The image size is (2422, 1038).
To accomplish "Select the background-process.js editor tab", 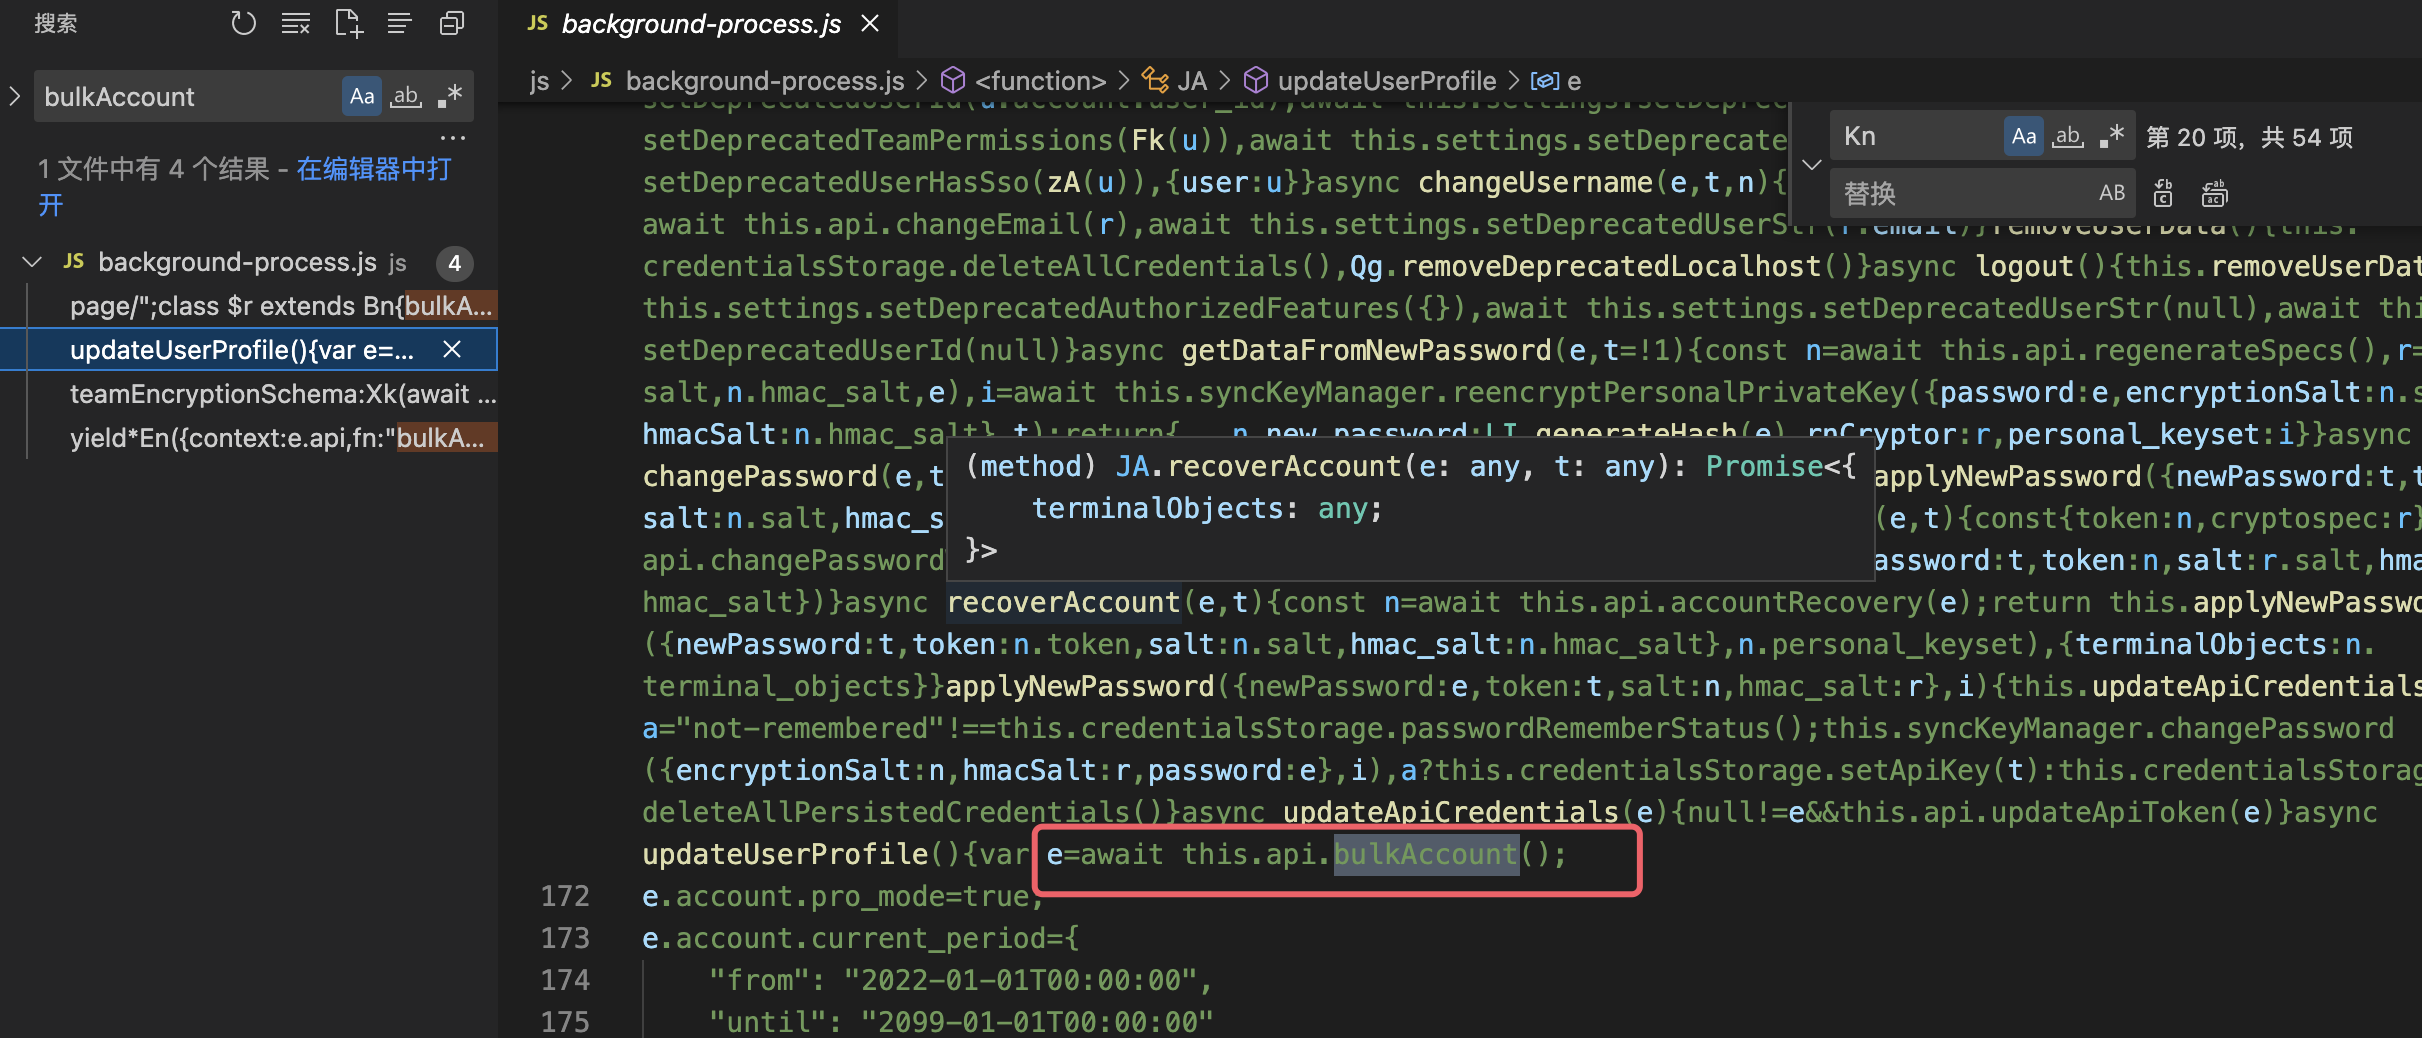I will 700,24.
